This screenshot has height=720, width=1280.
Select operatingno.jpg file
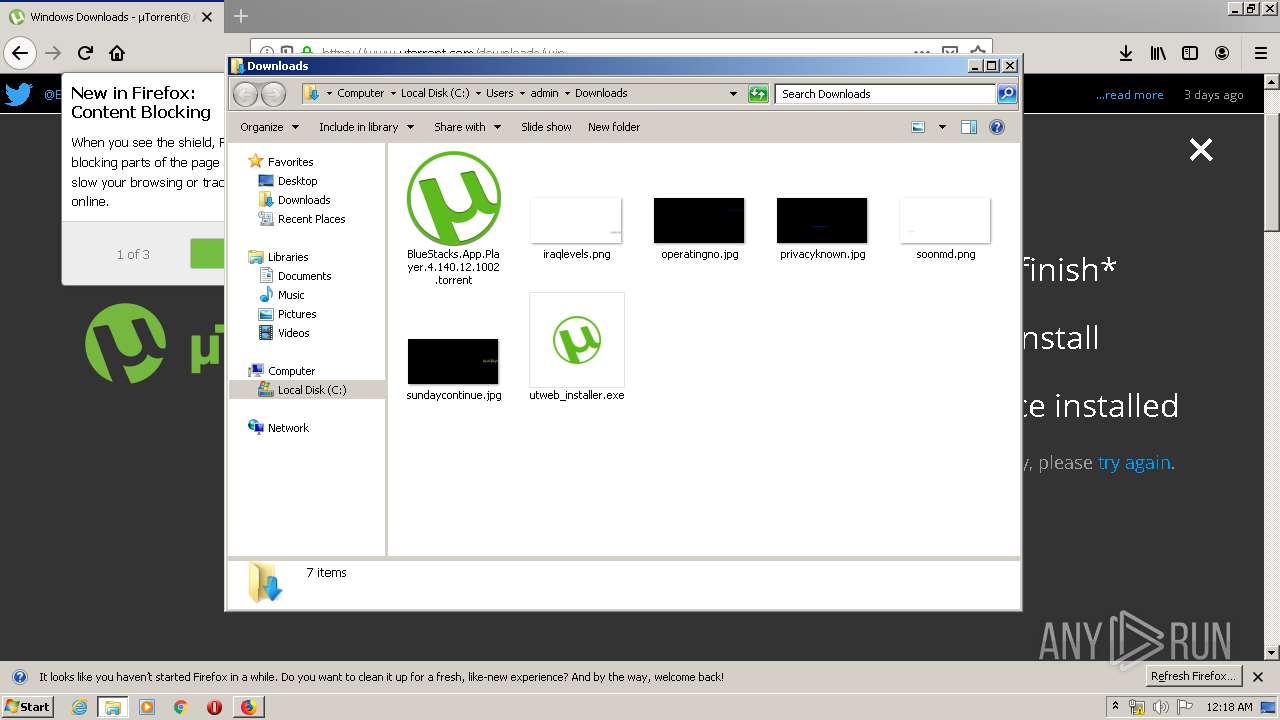(x=699, y=228)
